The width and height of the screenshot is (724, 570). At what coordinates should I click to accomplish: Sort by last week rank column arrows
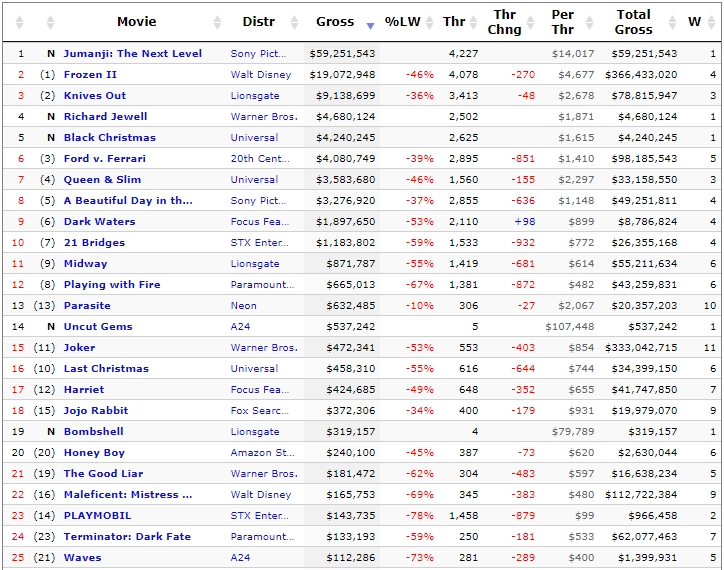click(x=50, y=22)
